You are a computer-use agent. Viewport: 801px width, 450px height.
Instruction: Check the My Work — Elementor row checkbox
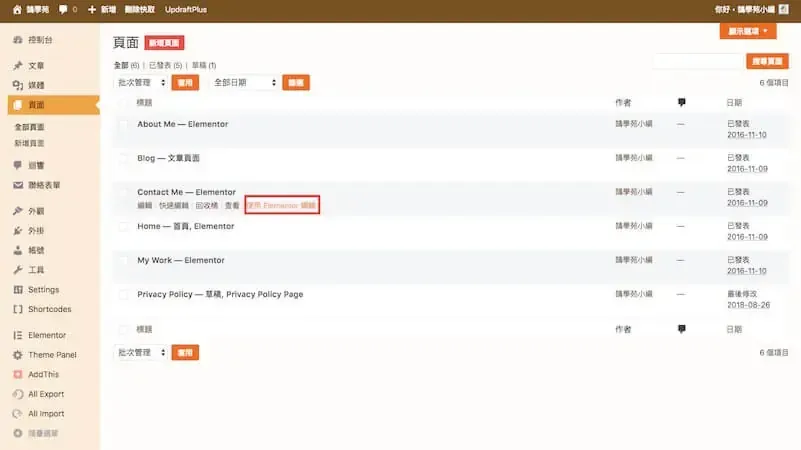[123, 260]
